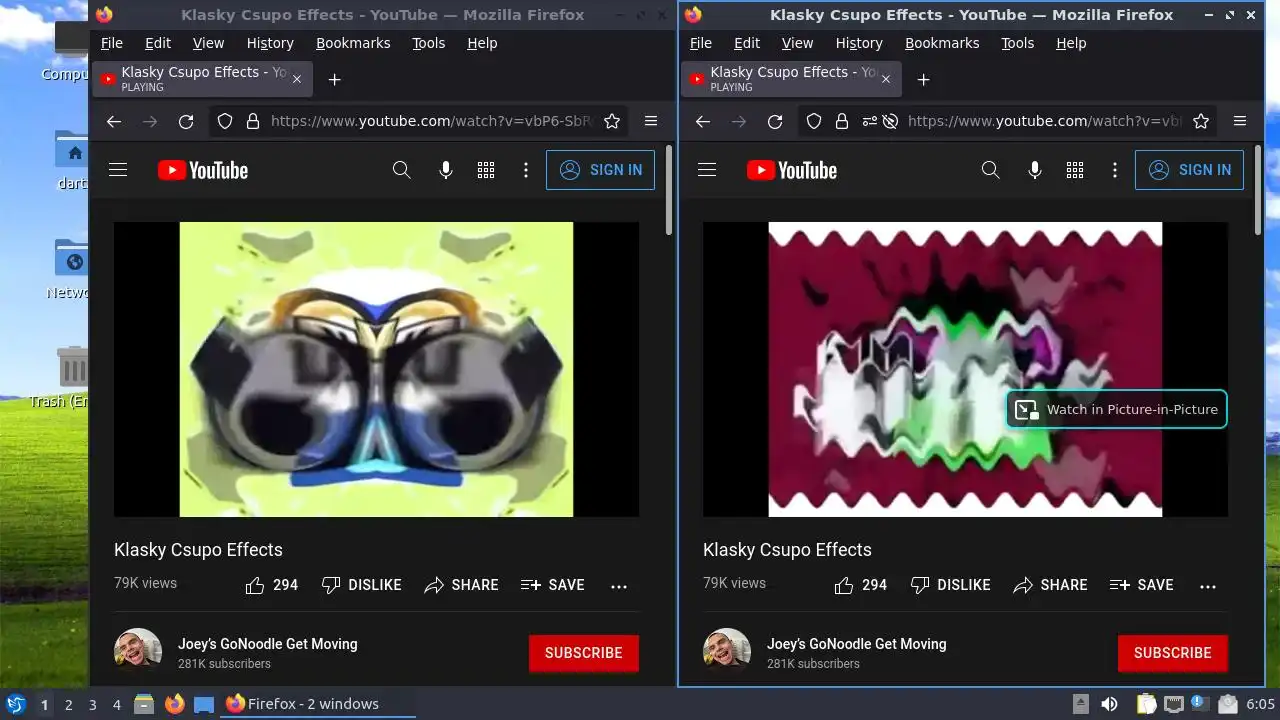Viewport: 1280px width, 720px height.
Task: Save video to playlist in right window
Action: (x=1142, y=585)
